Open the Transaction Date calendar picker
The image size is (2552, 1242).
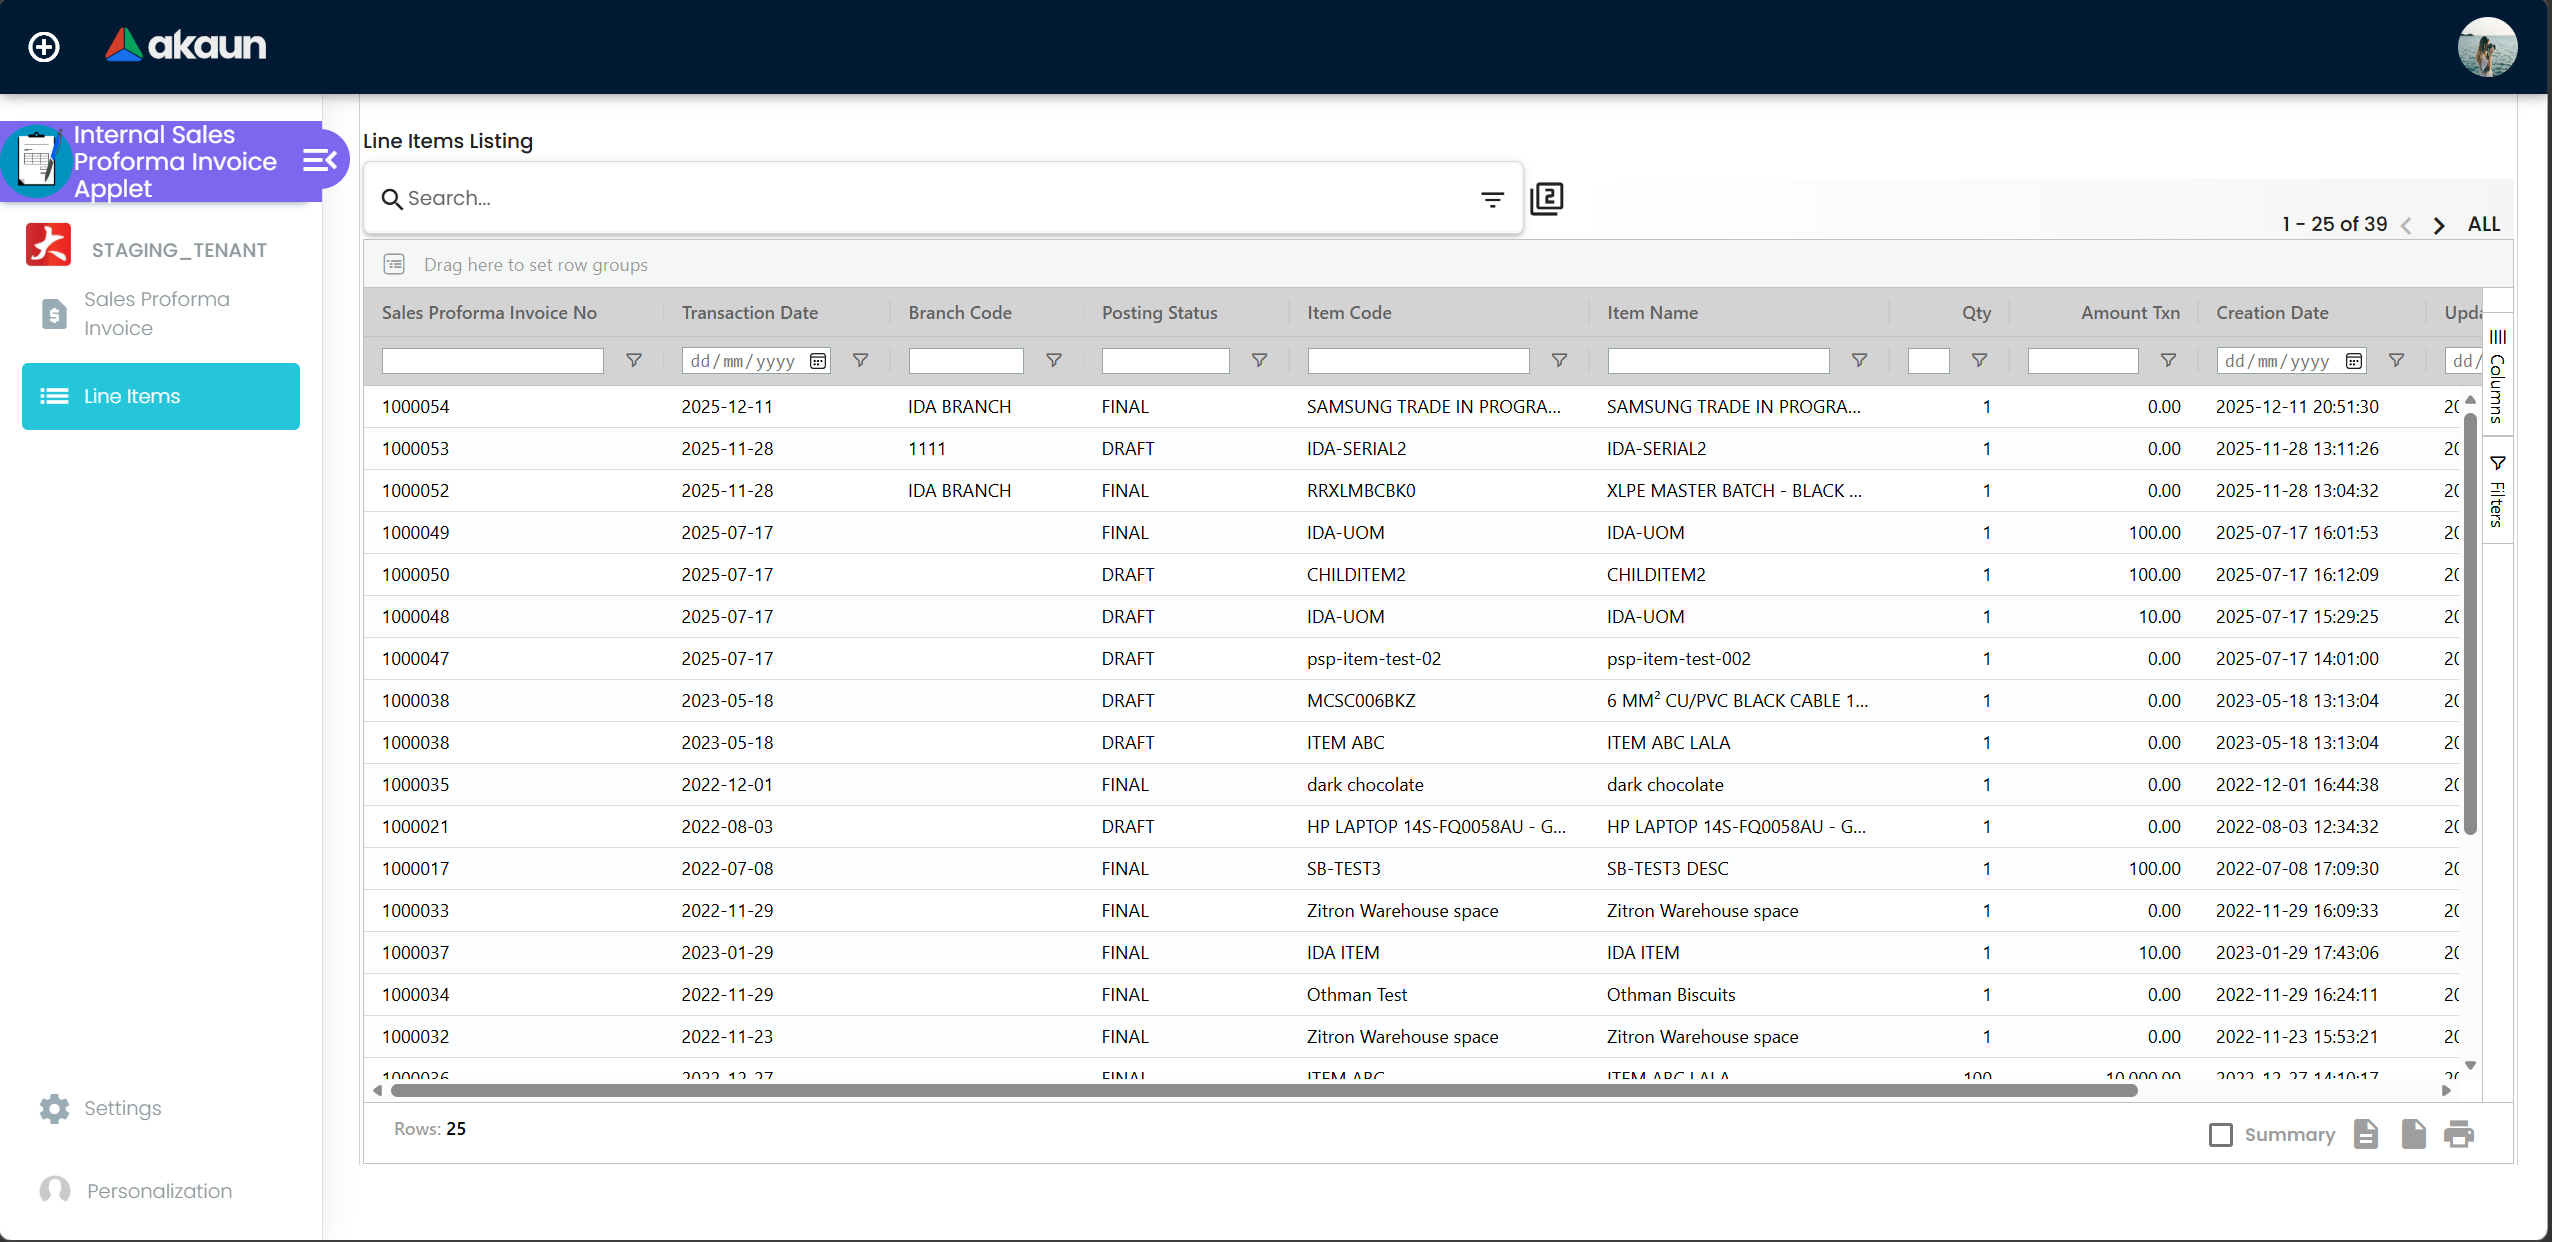click(x=816, y=360)
